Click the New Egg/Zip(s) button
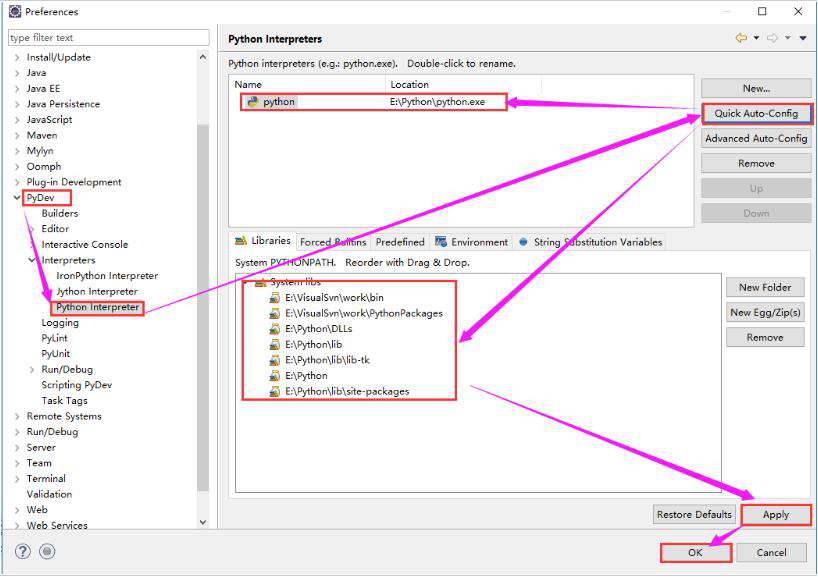Image resolution: width=818 pixels, height=577 pixels. [x=765, y=312]
